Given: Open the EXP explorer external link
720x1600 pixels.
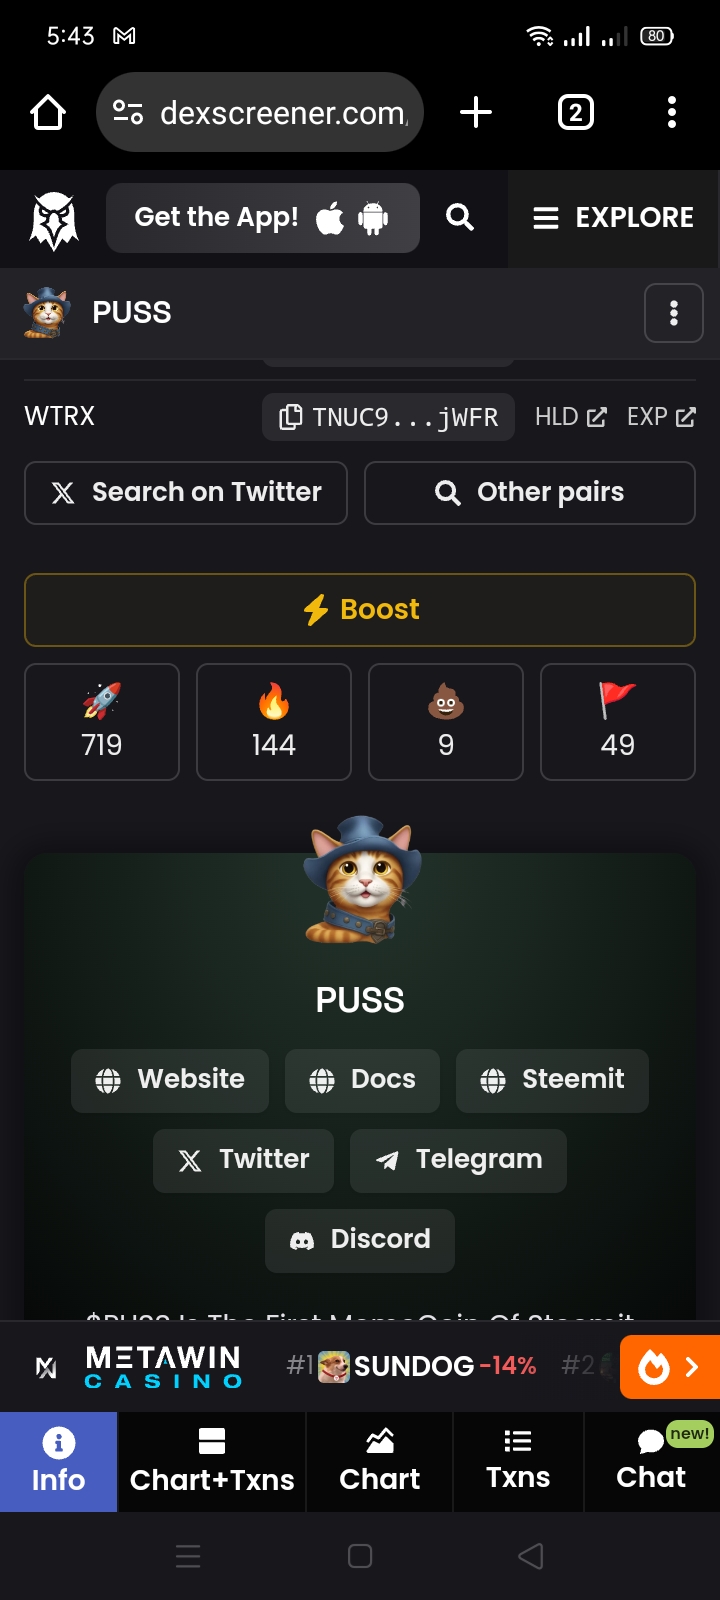Looking at the screenshot, I should 661,417.
